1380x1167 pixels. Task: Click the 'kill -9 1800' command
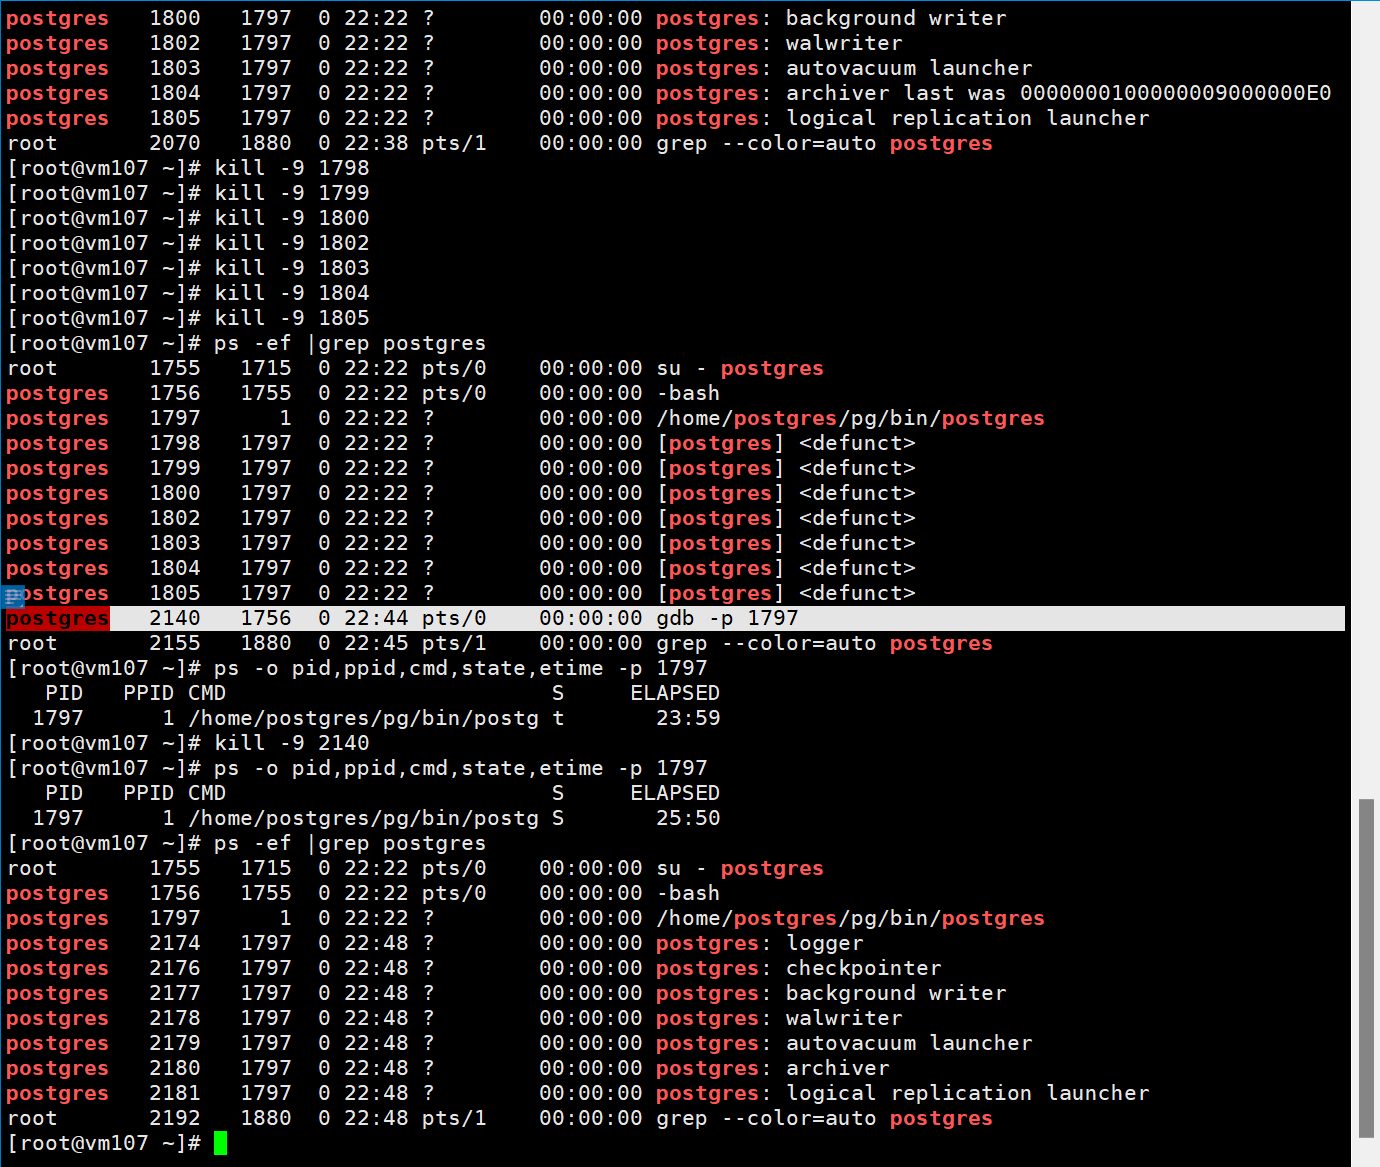click(x=292, y=218)
